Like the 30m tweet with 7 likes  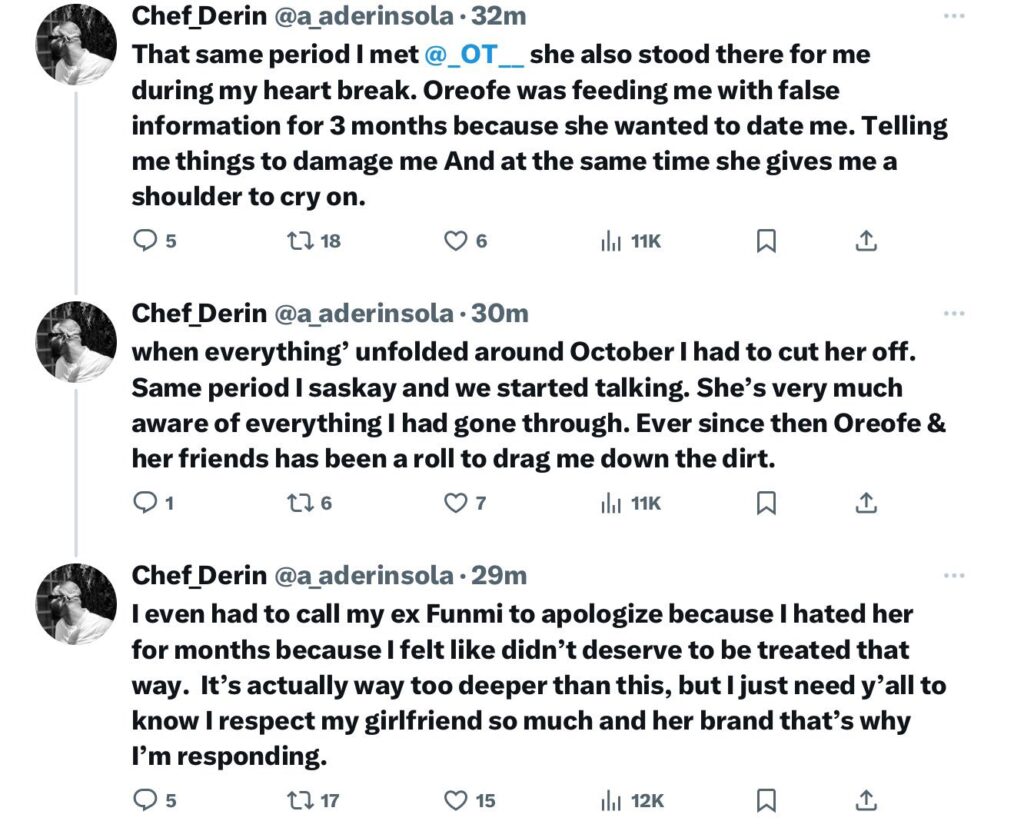click(456, 503)
